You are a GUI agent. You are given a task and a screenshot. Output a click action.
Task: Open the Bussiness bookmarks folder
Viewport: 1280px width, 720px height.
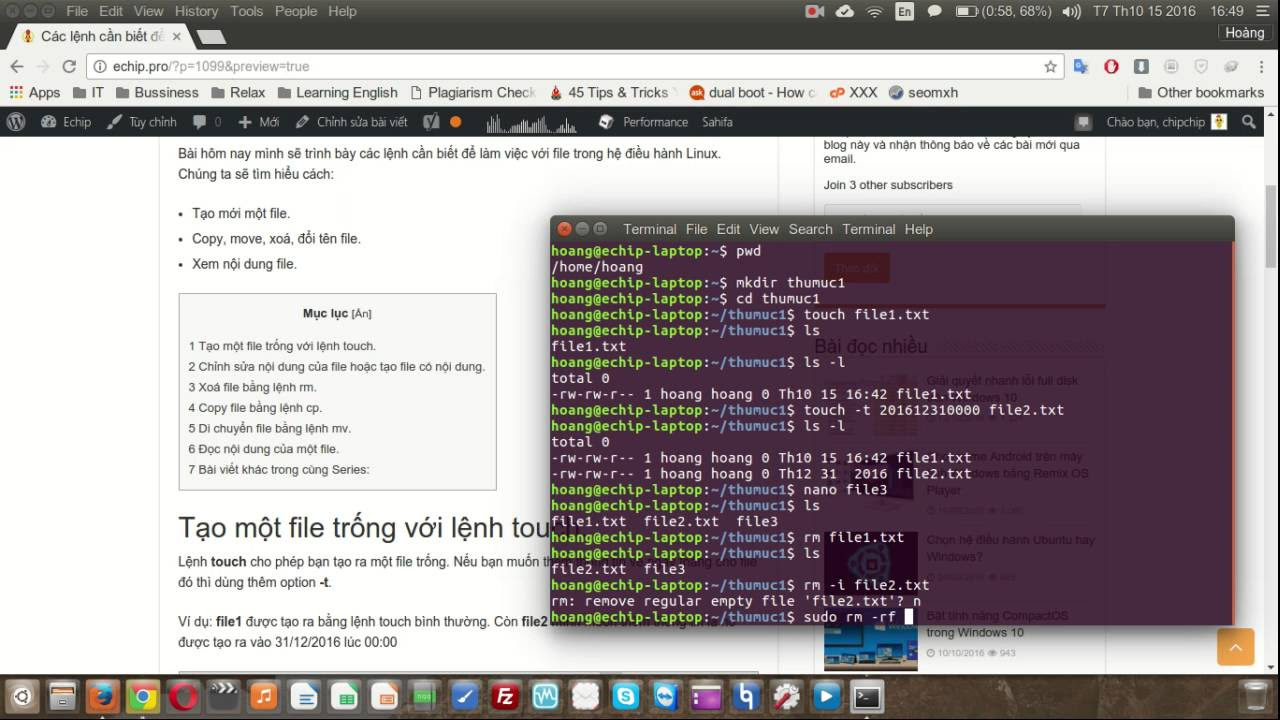(x=157, y=92)
